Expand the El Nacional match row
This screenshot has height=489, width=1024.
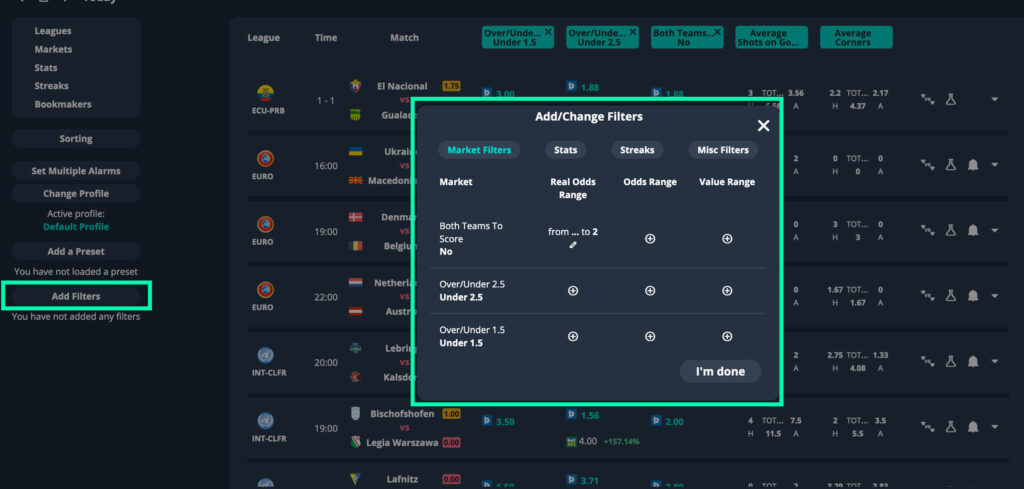(995, 99)
